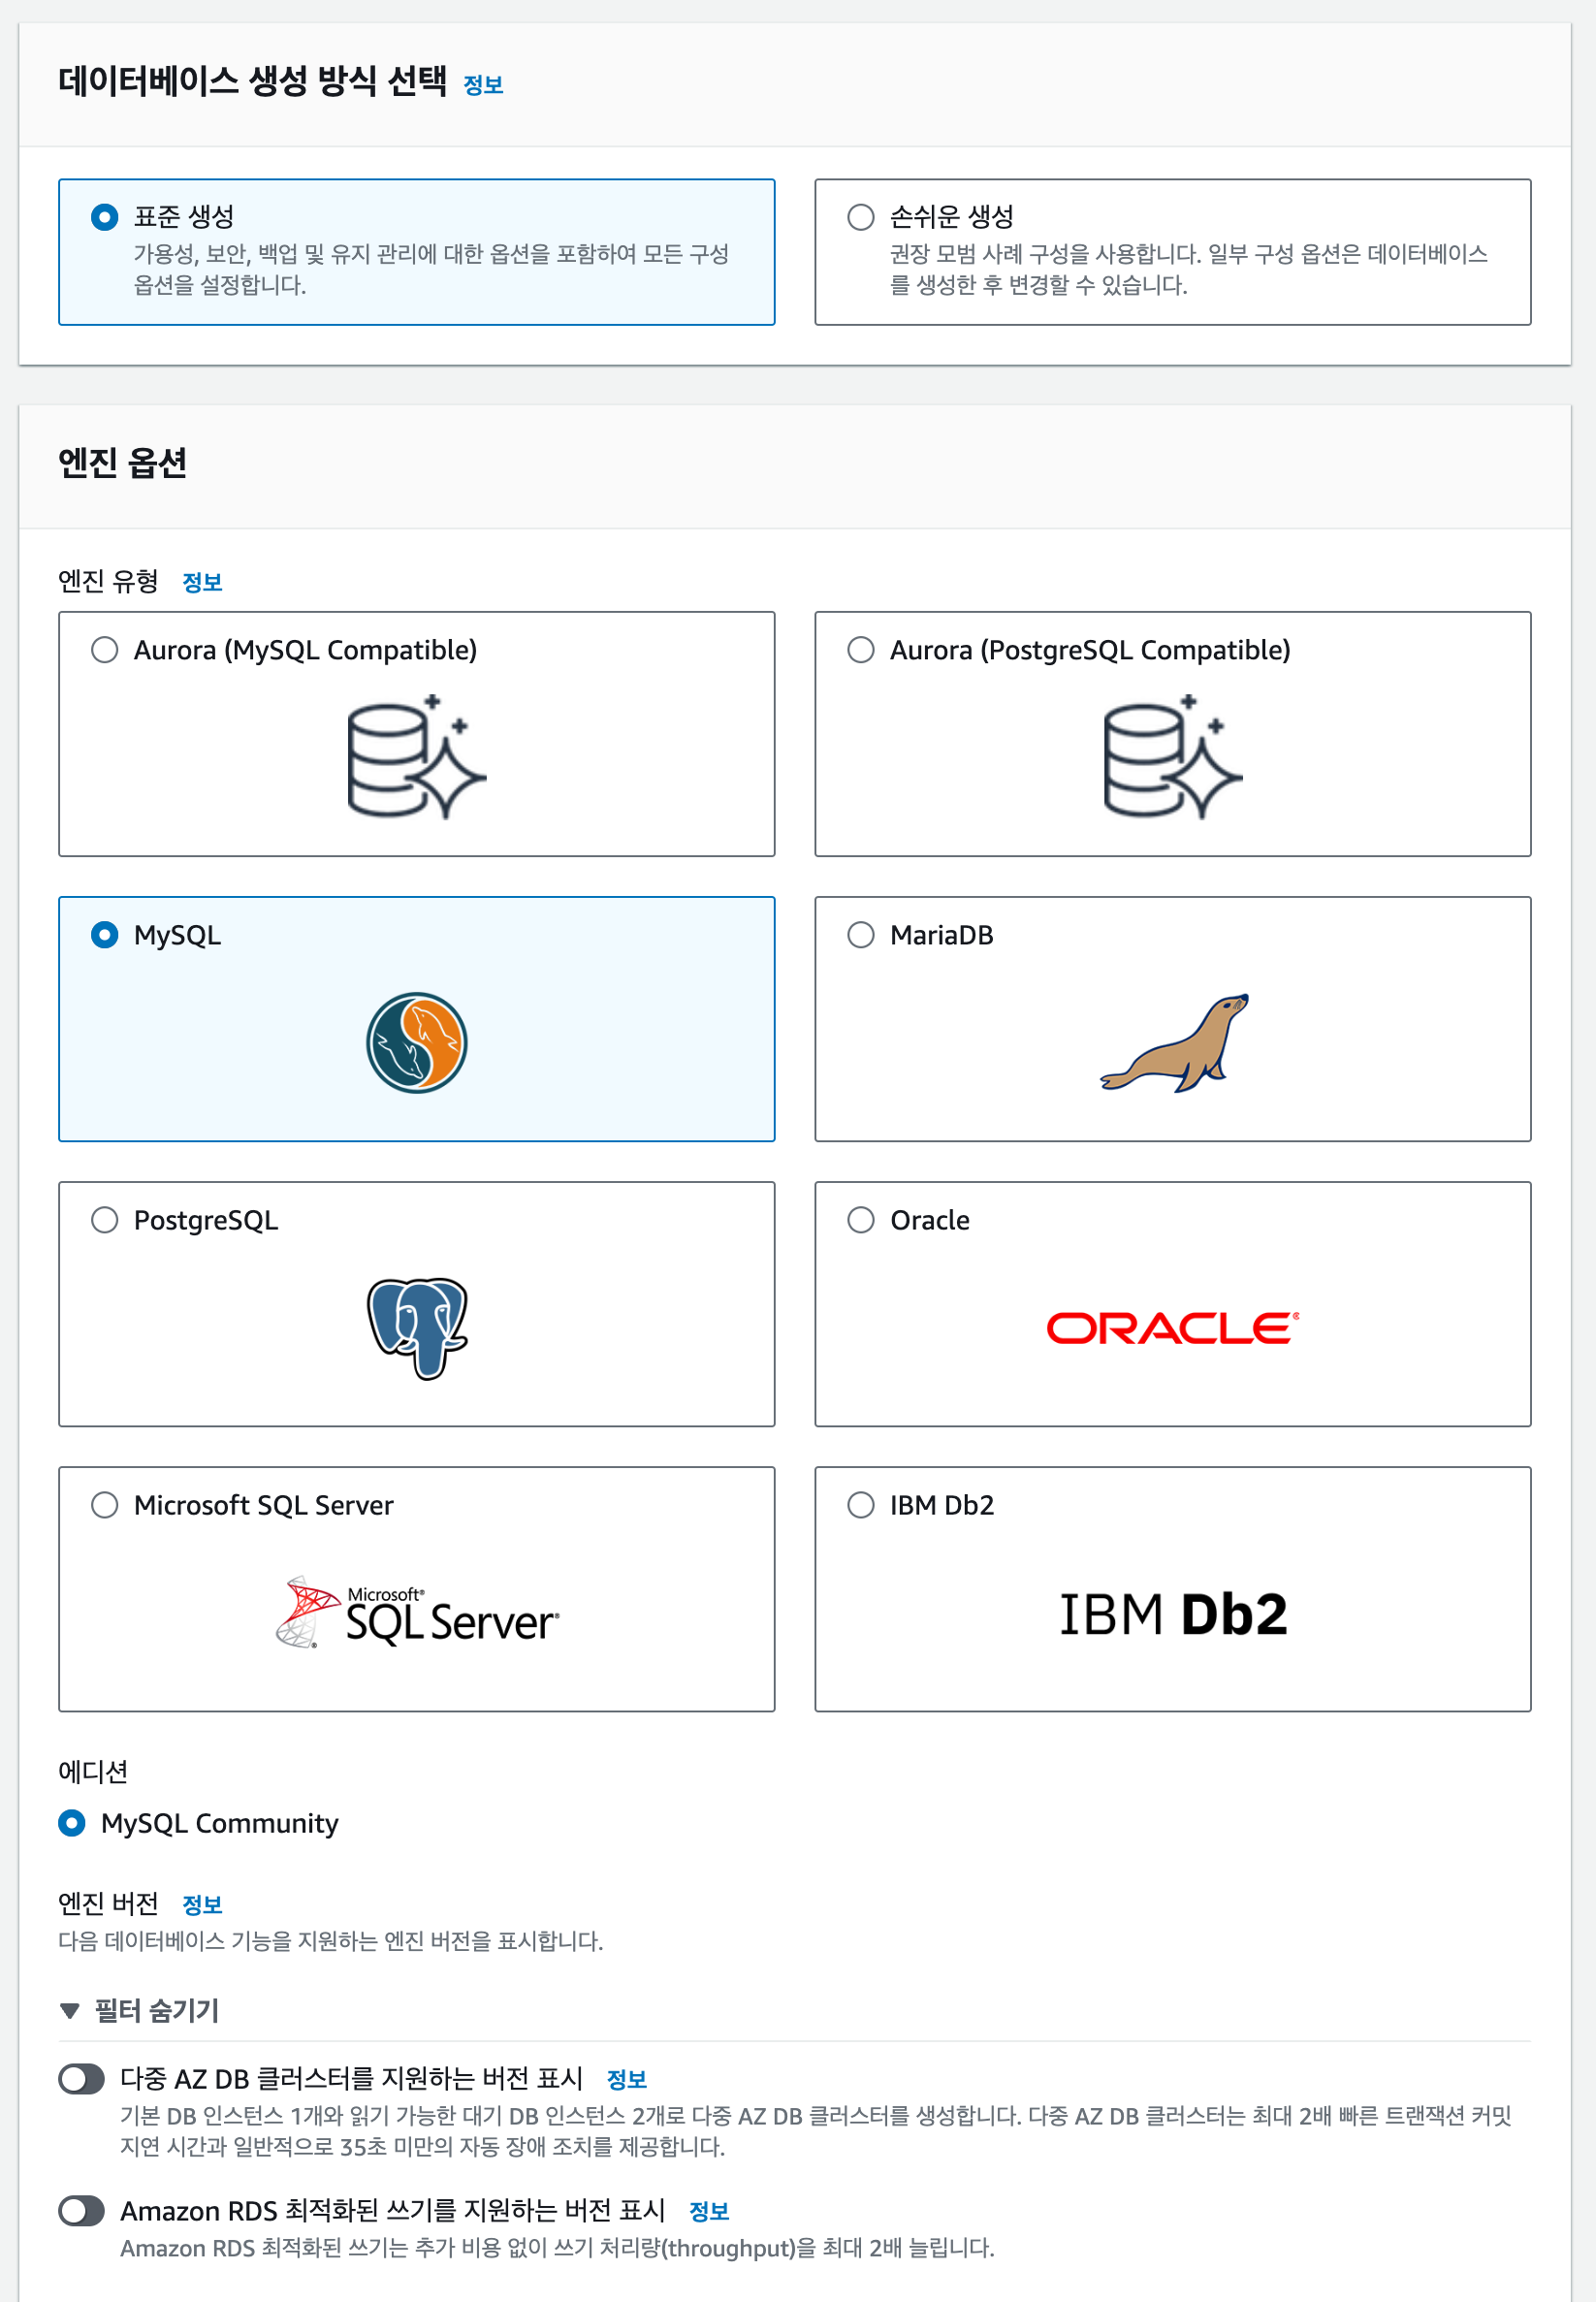The image size is (1596, 2302).
Task: Select the 손쉬운 생성 radio option
Action: pos(861,217)
